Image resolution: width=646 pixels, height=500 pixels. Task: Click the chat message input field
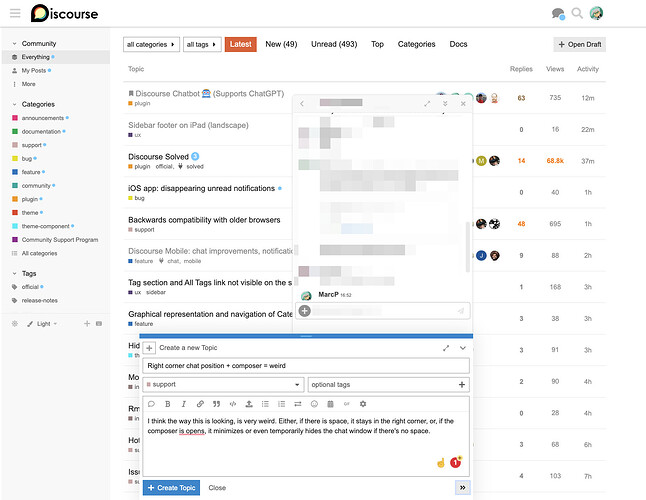(x=383, y=311)
